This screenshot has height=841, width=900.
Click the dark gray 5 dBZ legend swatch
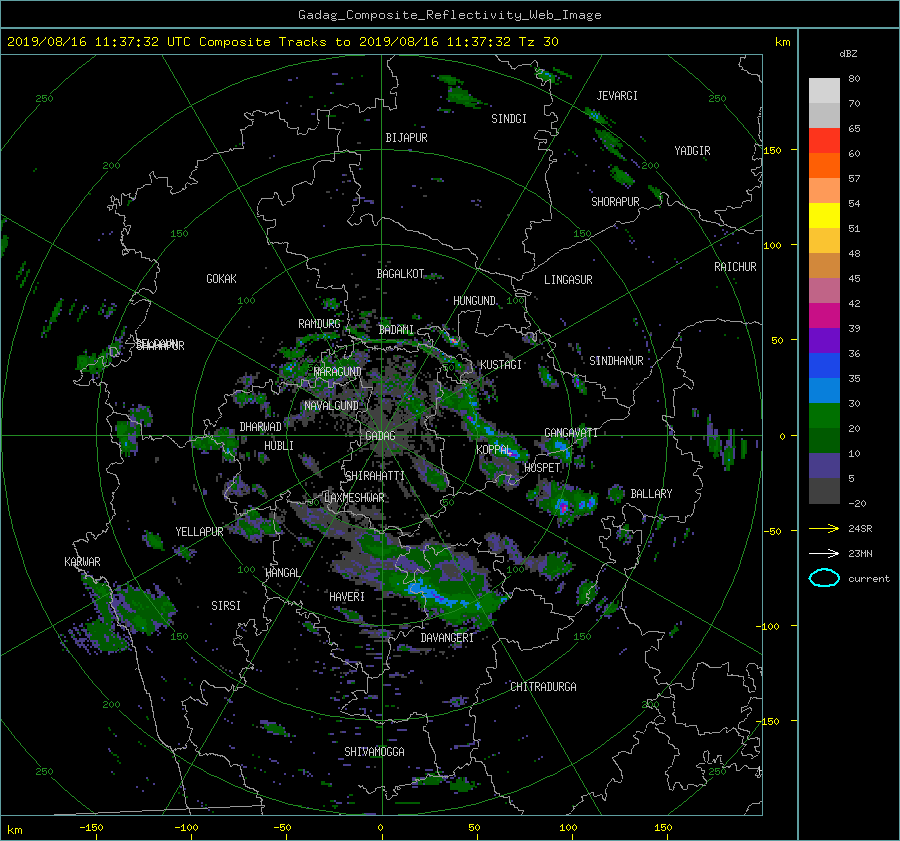click(824, 490)
